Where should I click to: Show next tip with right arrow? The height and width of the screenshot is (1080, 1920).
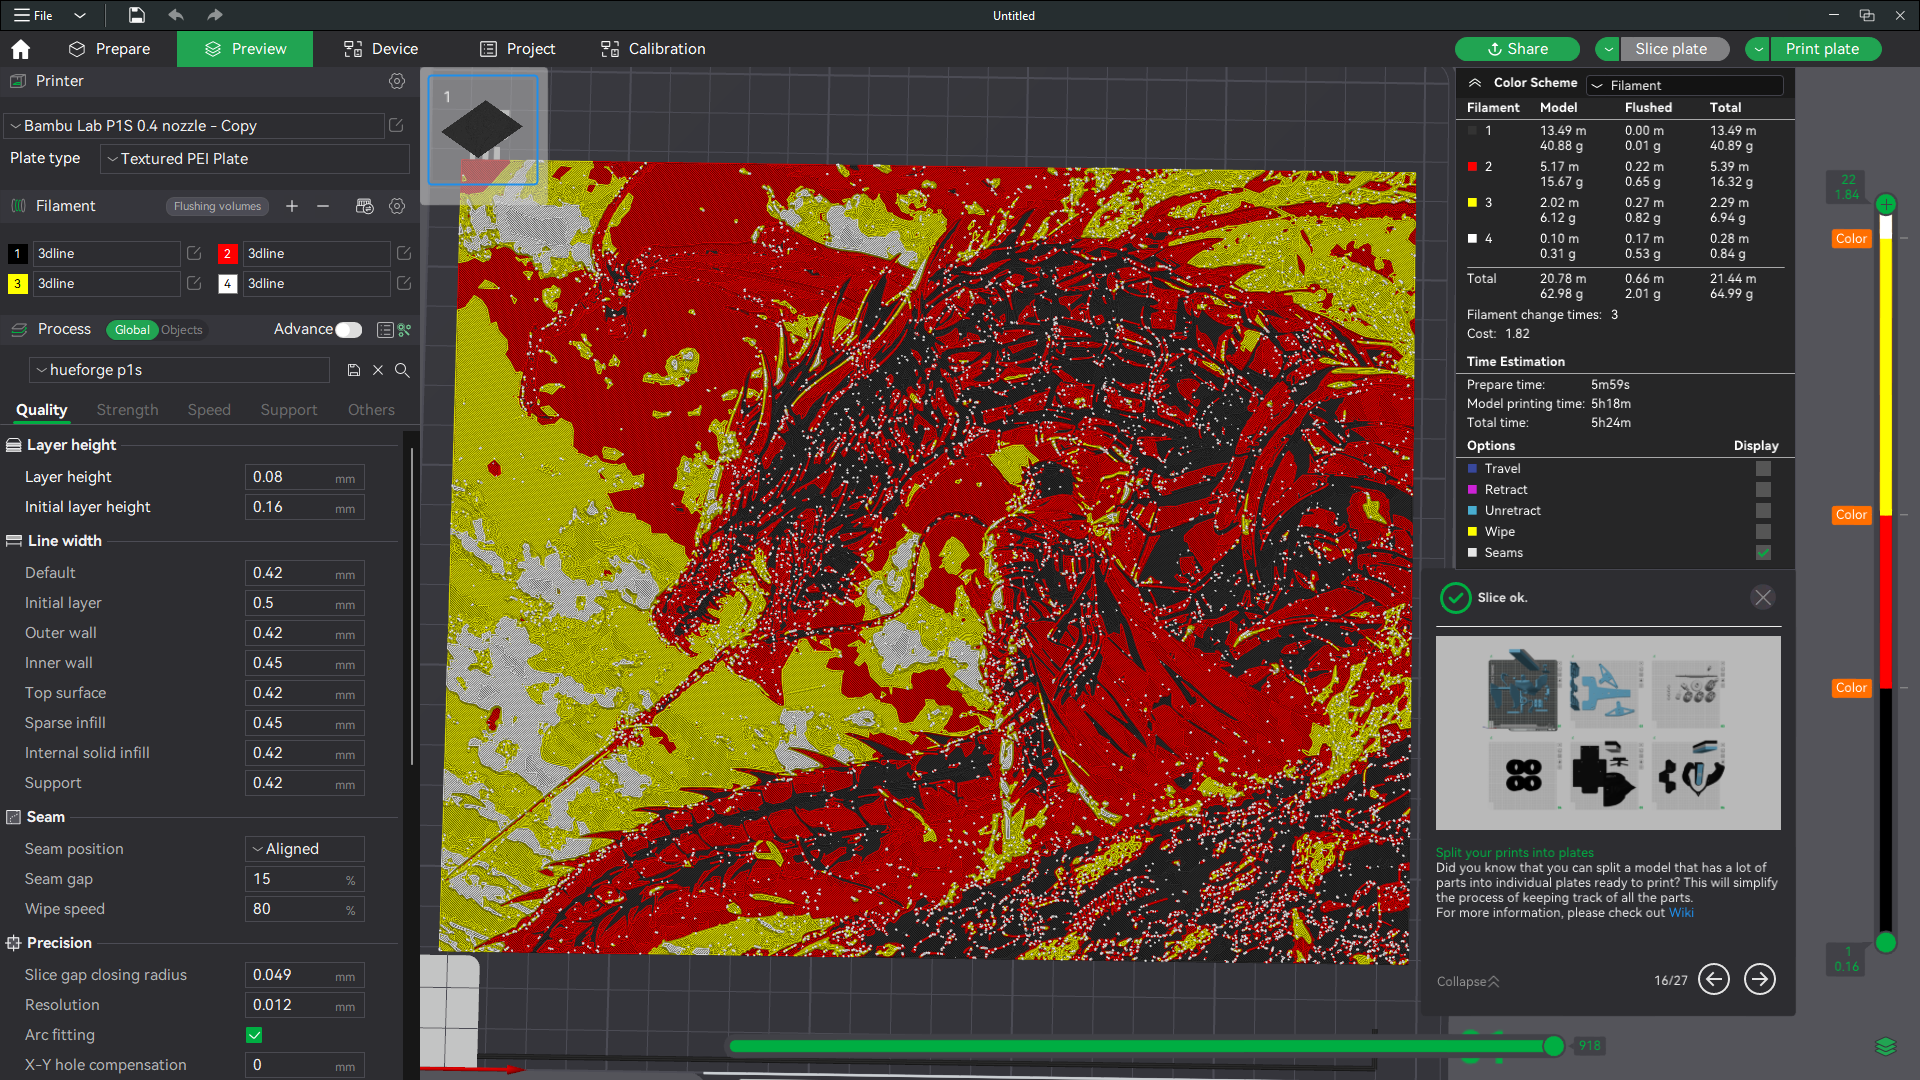pyautogui.click(x=1760, y=979)
